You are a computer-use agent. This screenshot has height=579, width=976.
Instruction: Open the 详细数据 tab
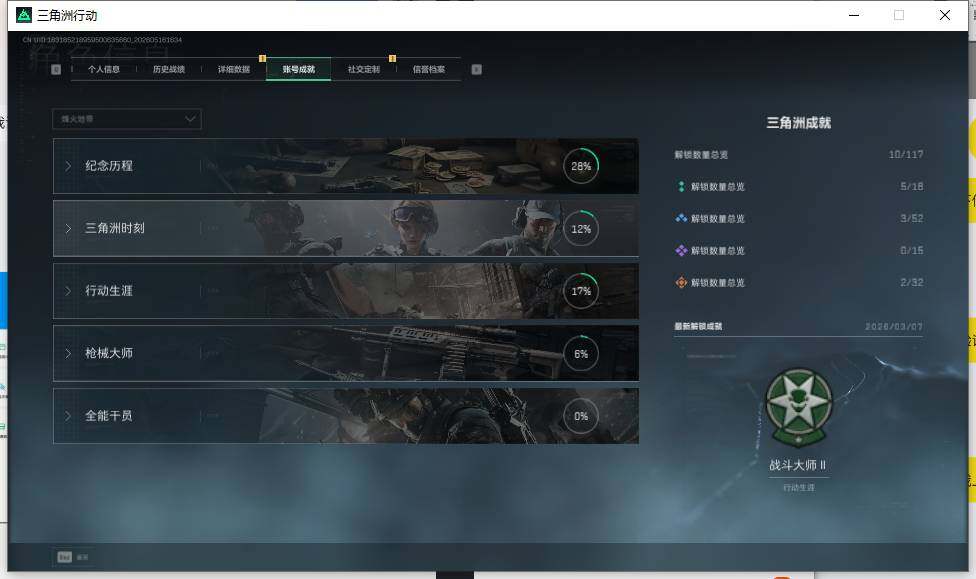coord(233,69)
